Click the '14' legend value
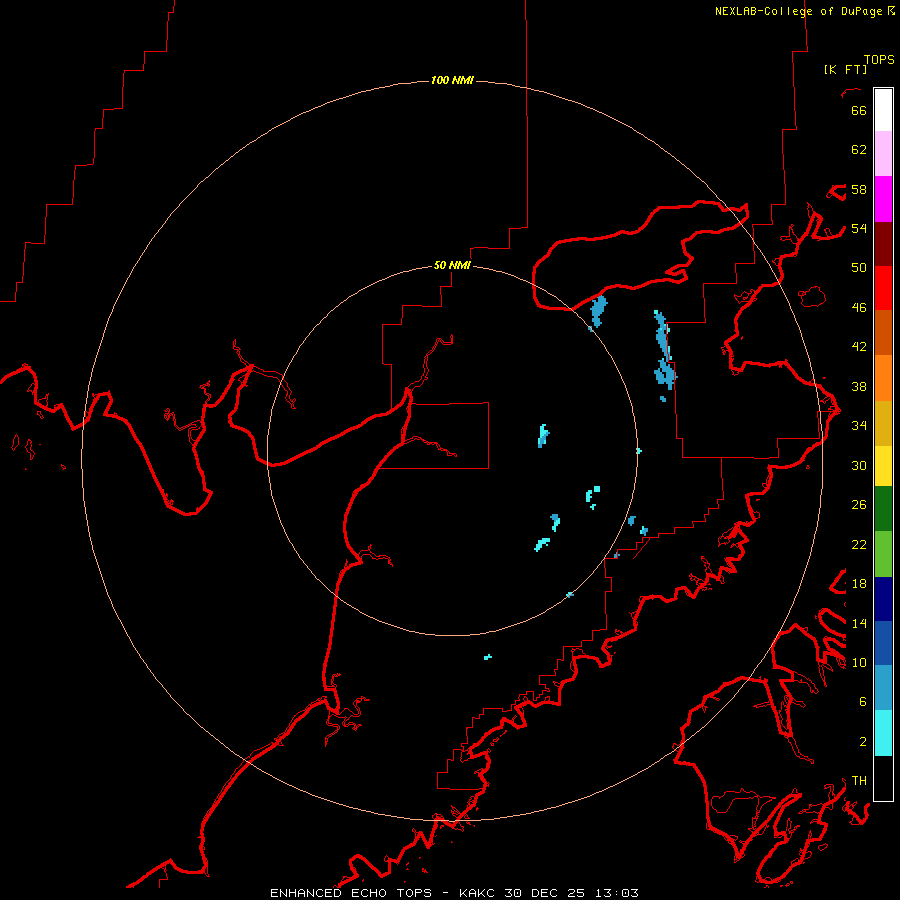900x900 pixels. coord(859,623)
